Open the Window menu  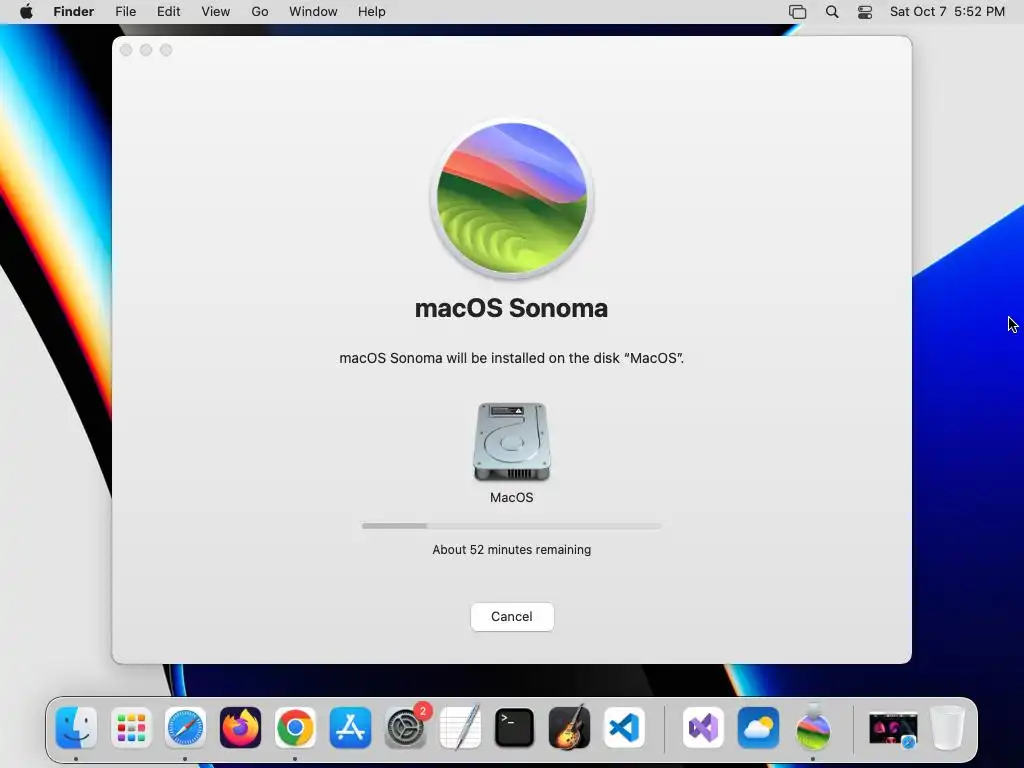[313, 12]
